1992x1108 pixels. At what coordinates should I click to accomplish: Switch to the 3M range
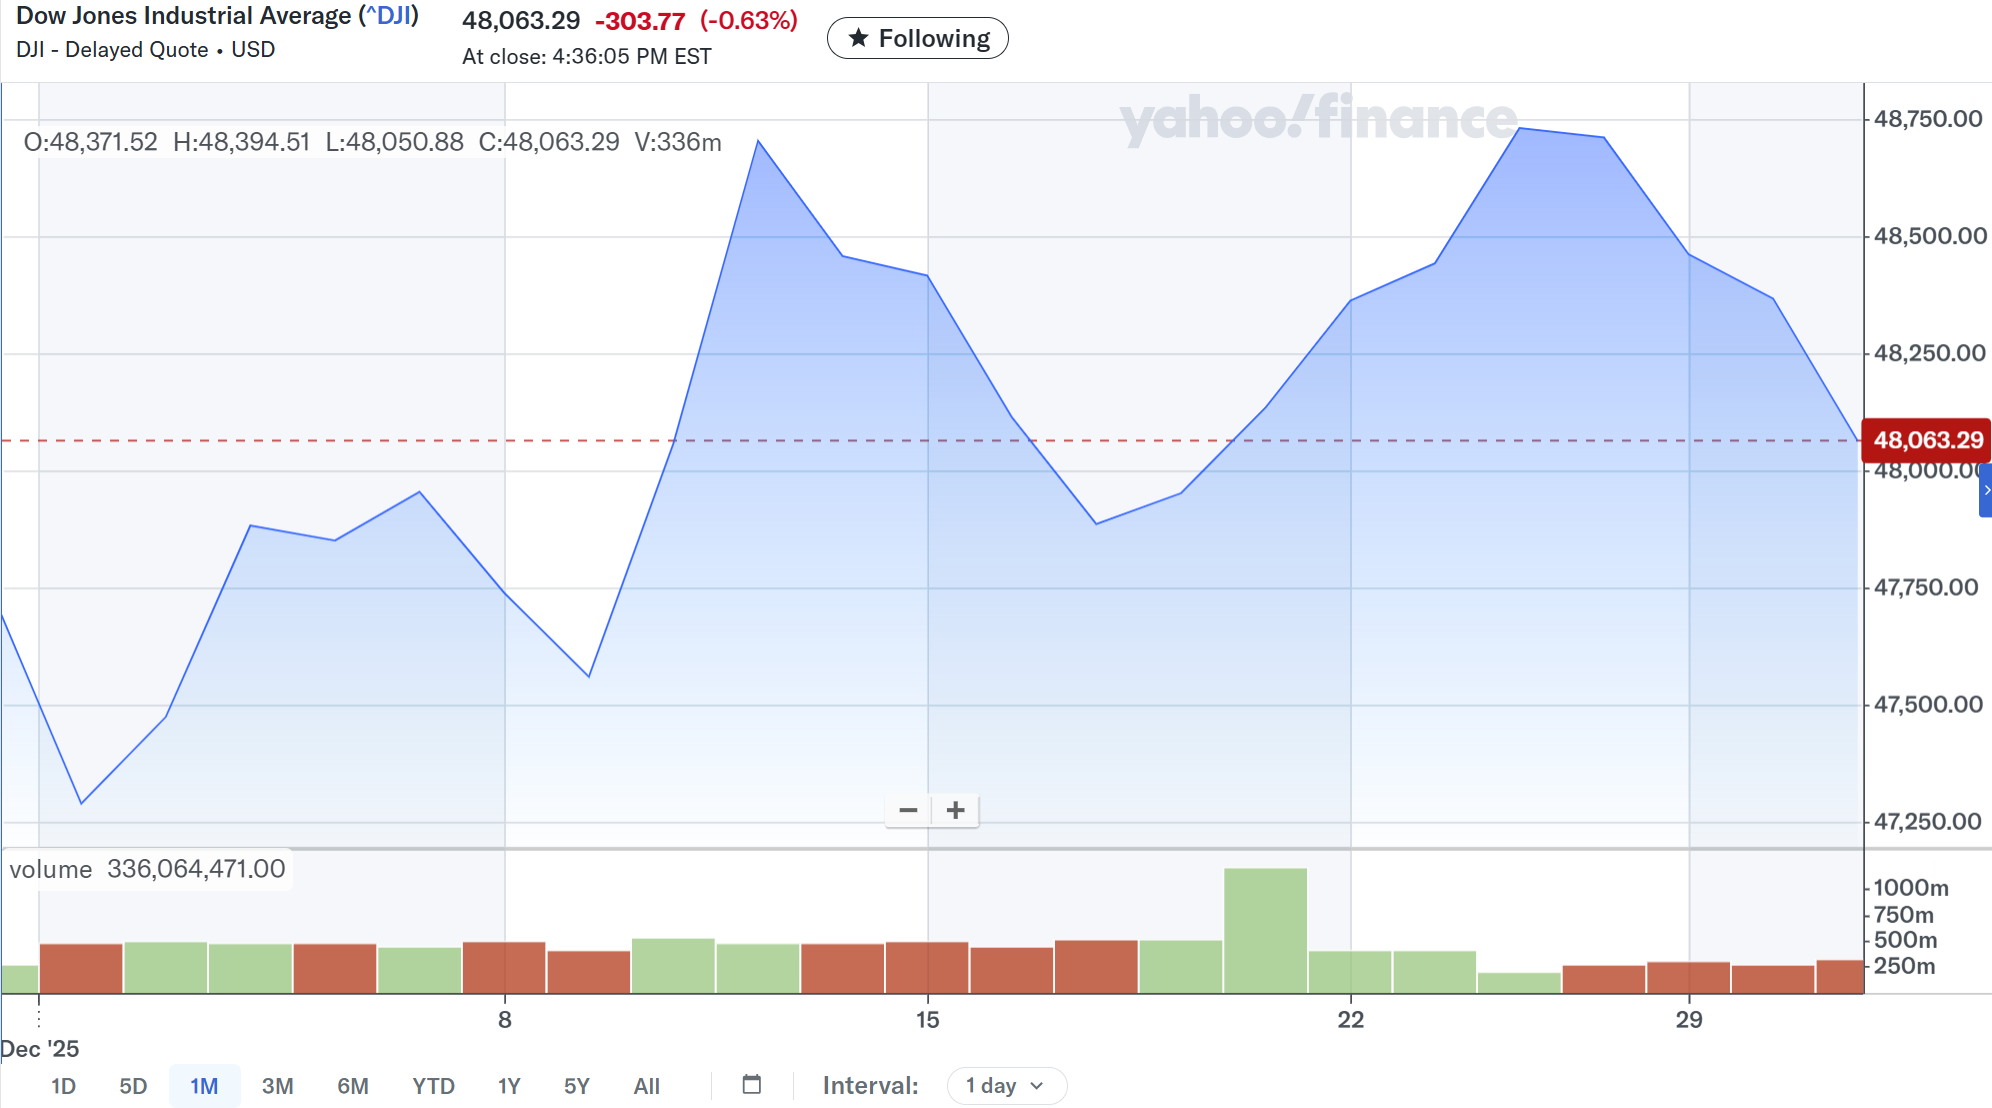click(277, 1086)
